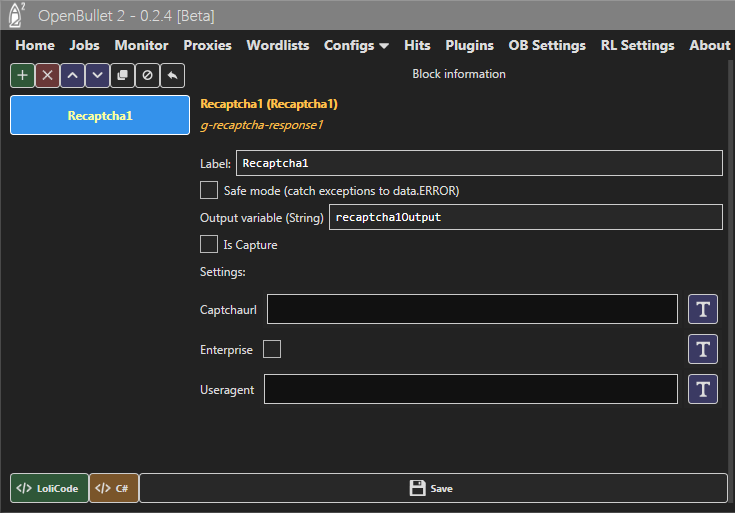Switch Enterprise setting mode with T button
This screenshot has width=735, height=513.
point(703,349)
